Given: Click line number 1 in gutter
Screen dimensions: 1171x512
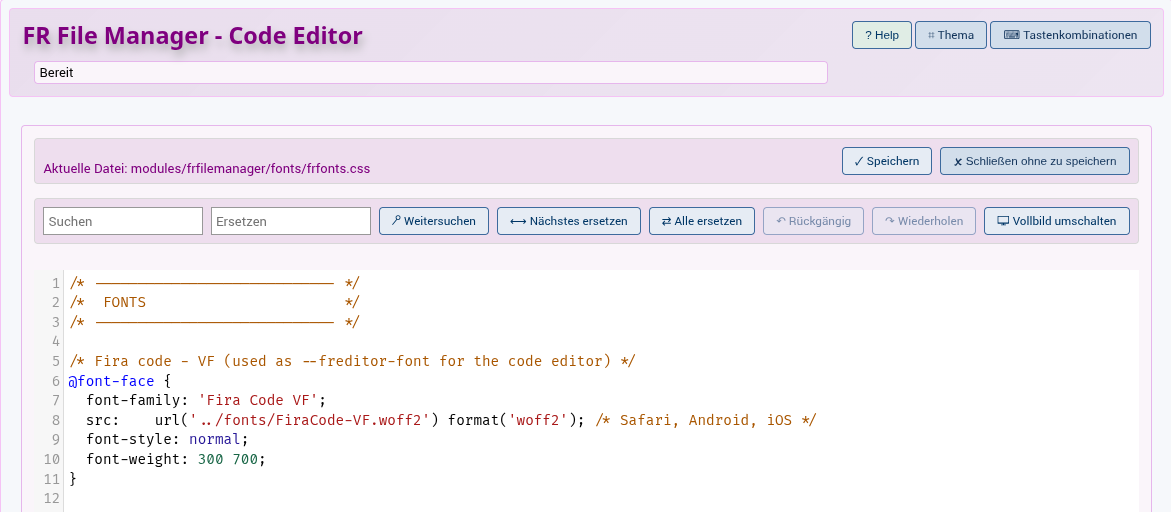Looking at the screenshot, I should (x=55, y=283).
